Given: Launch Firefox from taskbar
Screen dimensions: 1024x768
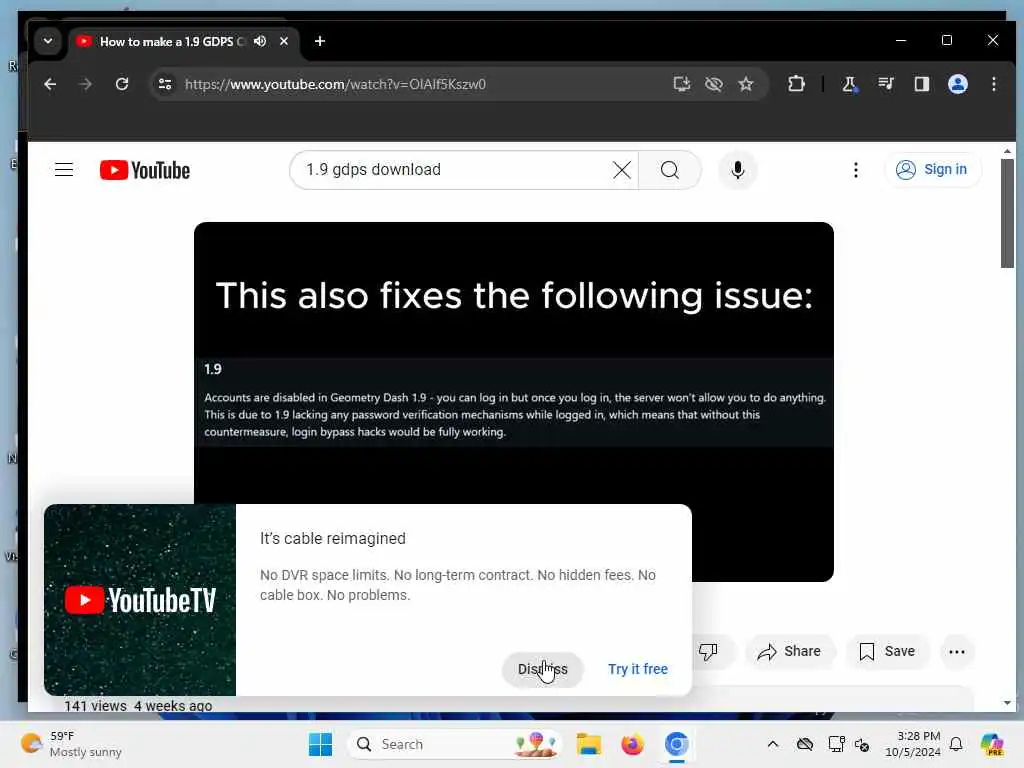Looking at the screenshot, I should click(632, 744).
